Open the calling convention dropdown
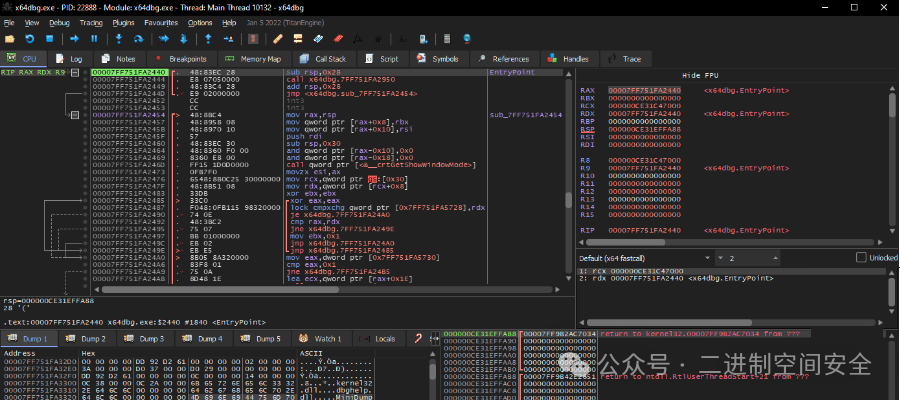The width and height of the screenshot is (900, 400). point(639,258)
